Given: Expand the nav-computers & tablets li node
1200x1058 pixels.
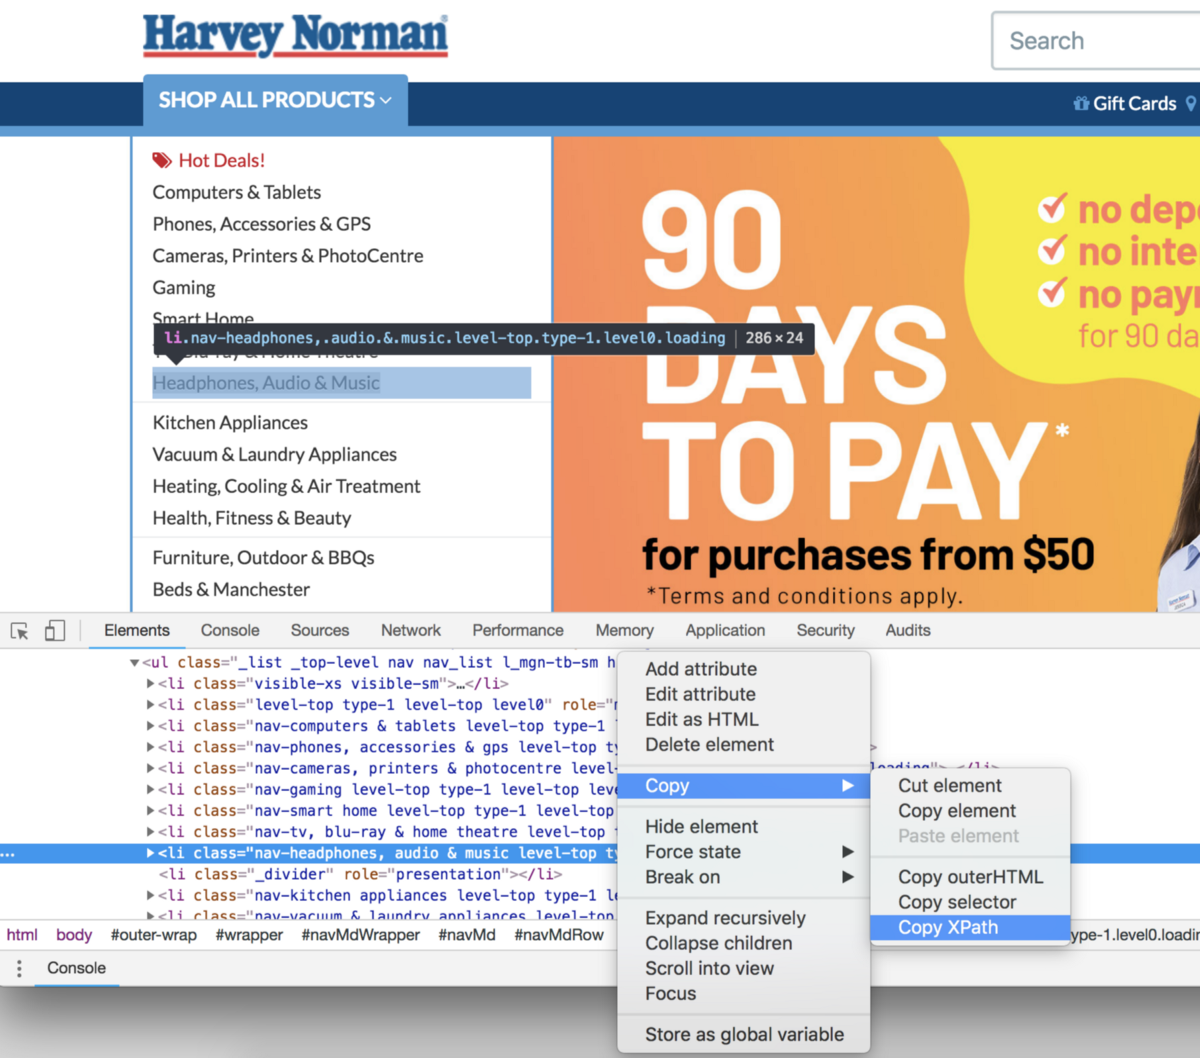Looking at the screenshot, I should tap(150, 726).
